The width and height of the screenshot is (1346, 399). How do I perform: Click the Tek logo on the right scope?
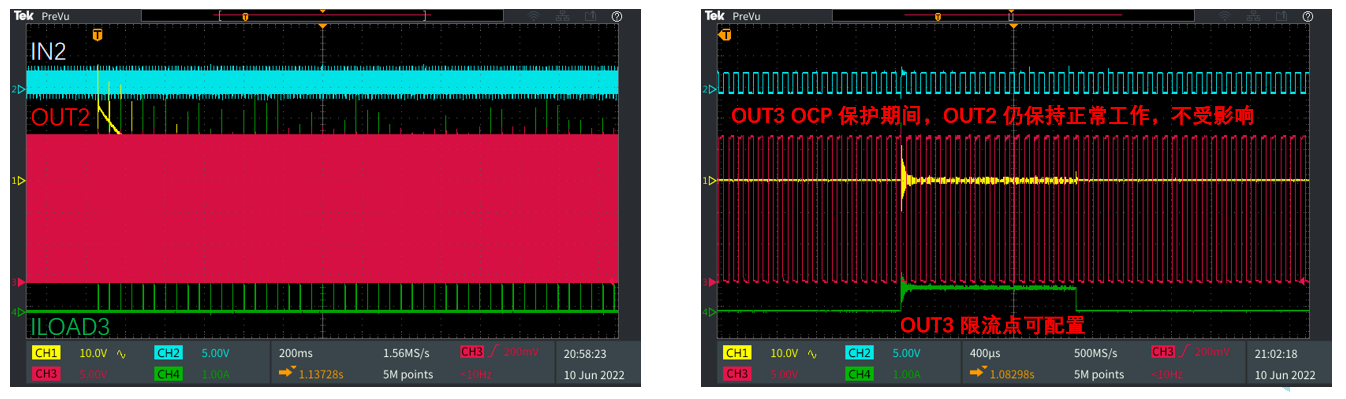(713, 16)
